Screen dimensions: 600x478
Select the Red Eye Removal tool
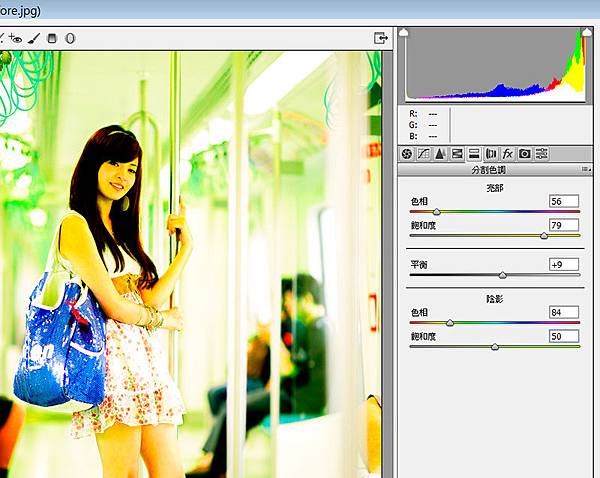point(15,38)
